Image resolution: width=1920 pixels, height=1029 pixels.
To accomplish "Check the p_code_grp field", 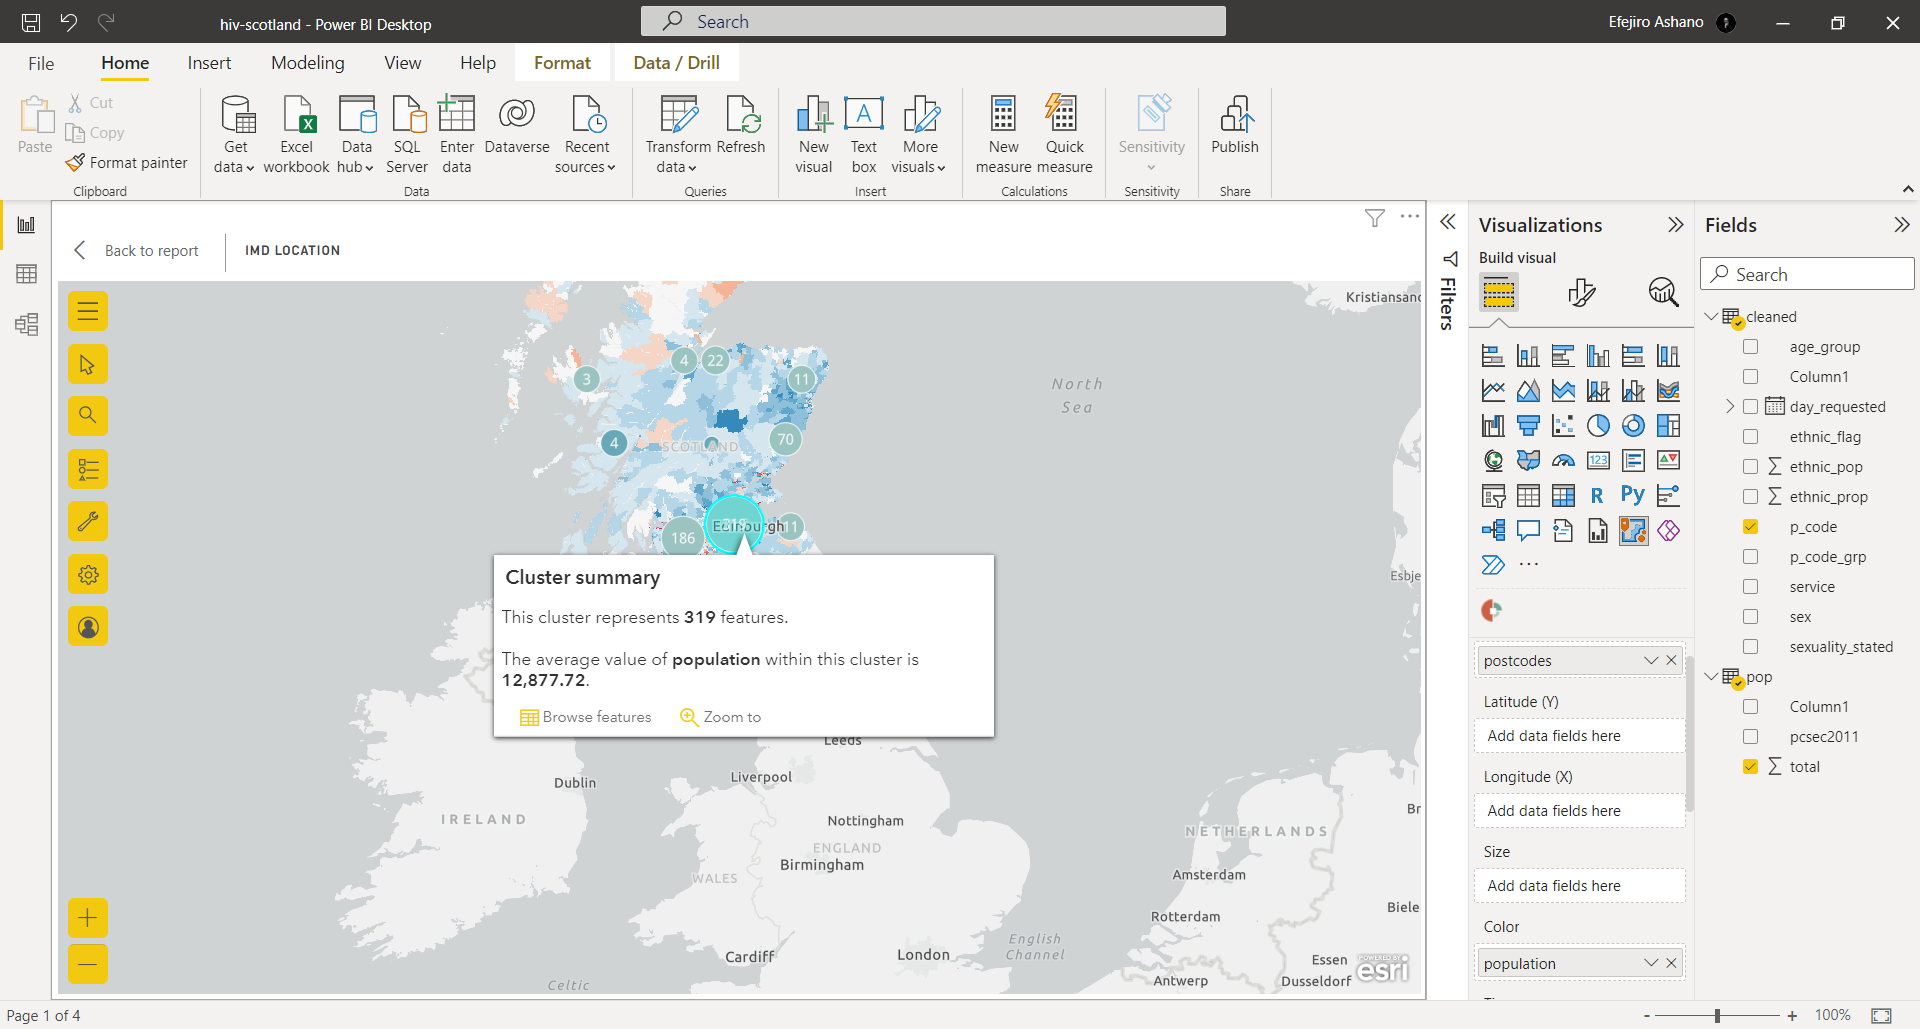I will [1750, 557].
